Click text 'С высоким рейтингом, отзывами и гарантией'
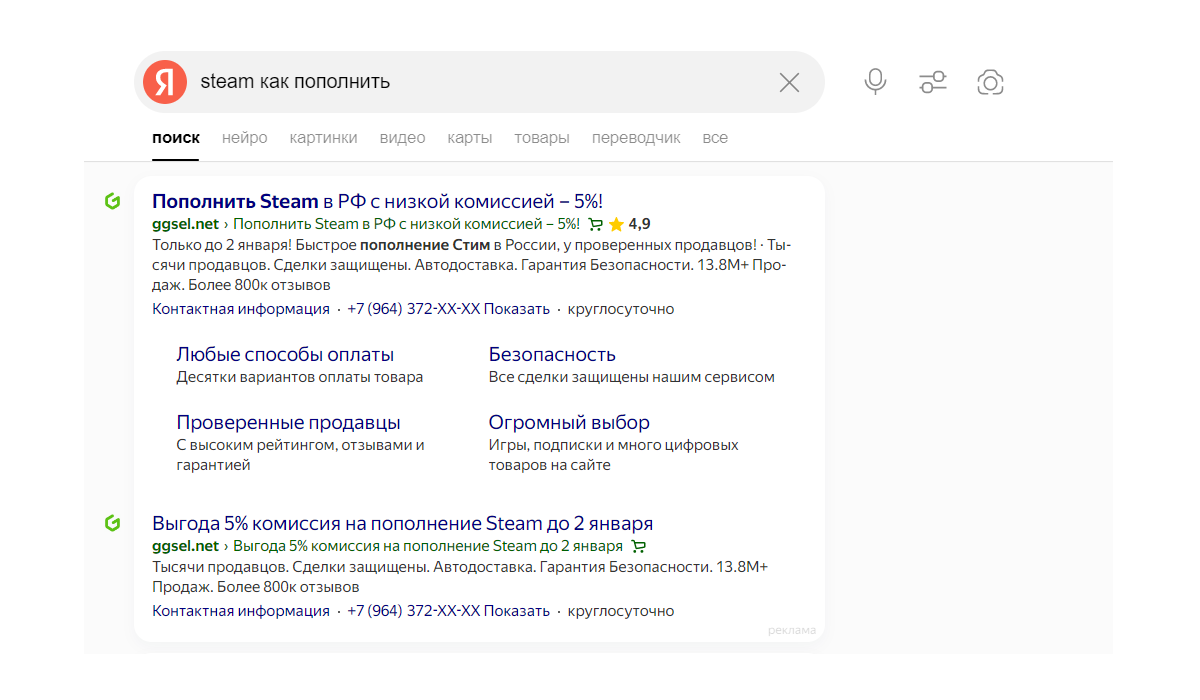The image size is (1200, 700). point(300,455)
